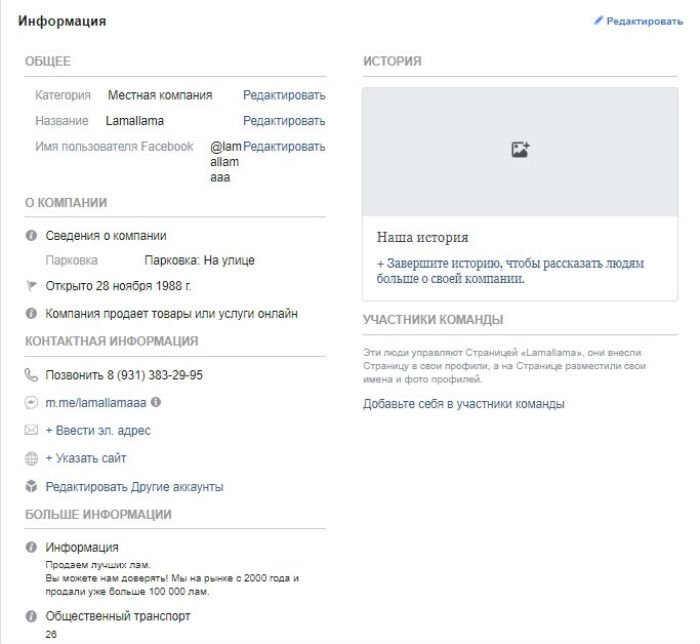
Task: Open Редактировать Другие аккаунты
Action: tap(134, 487)
